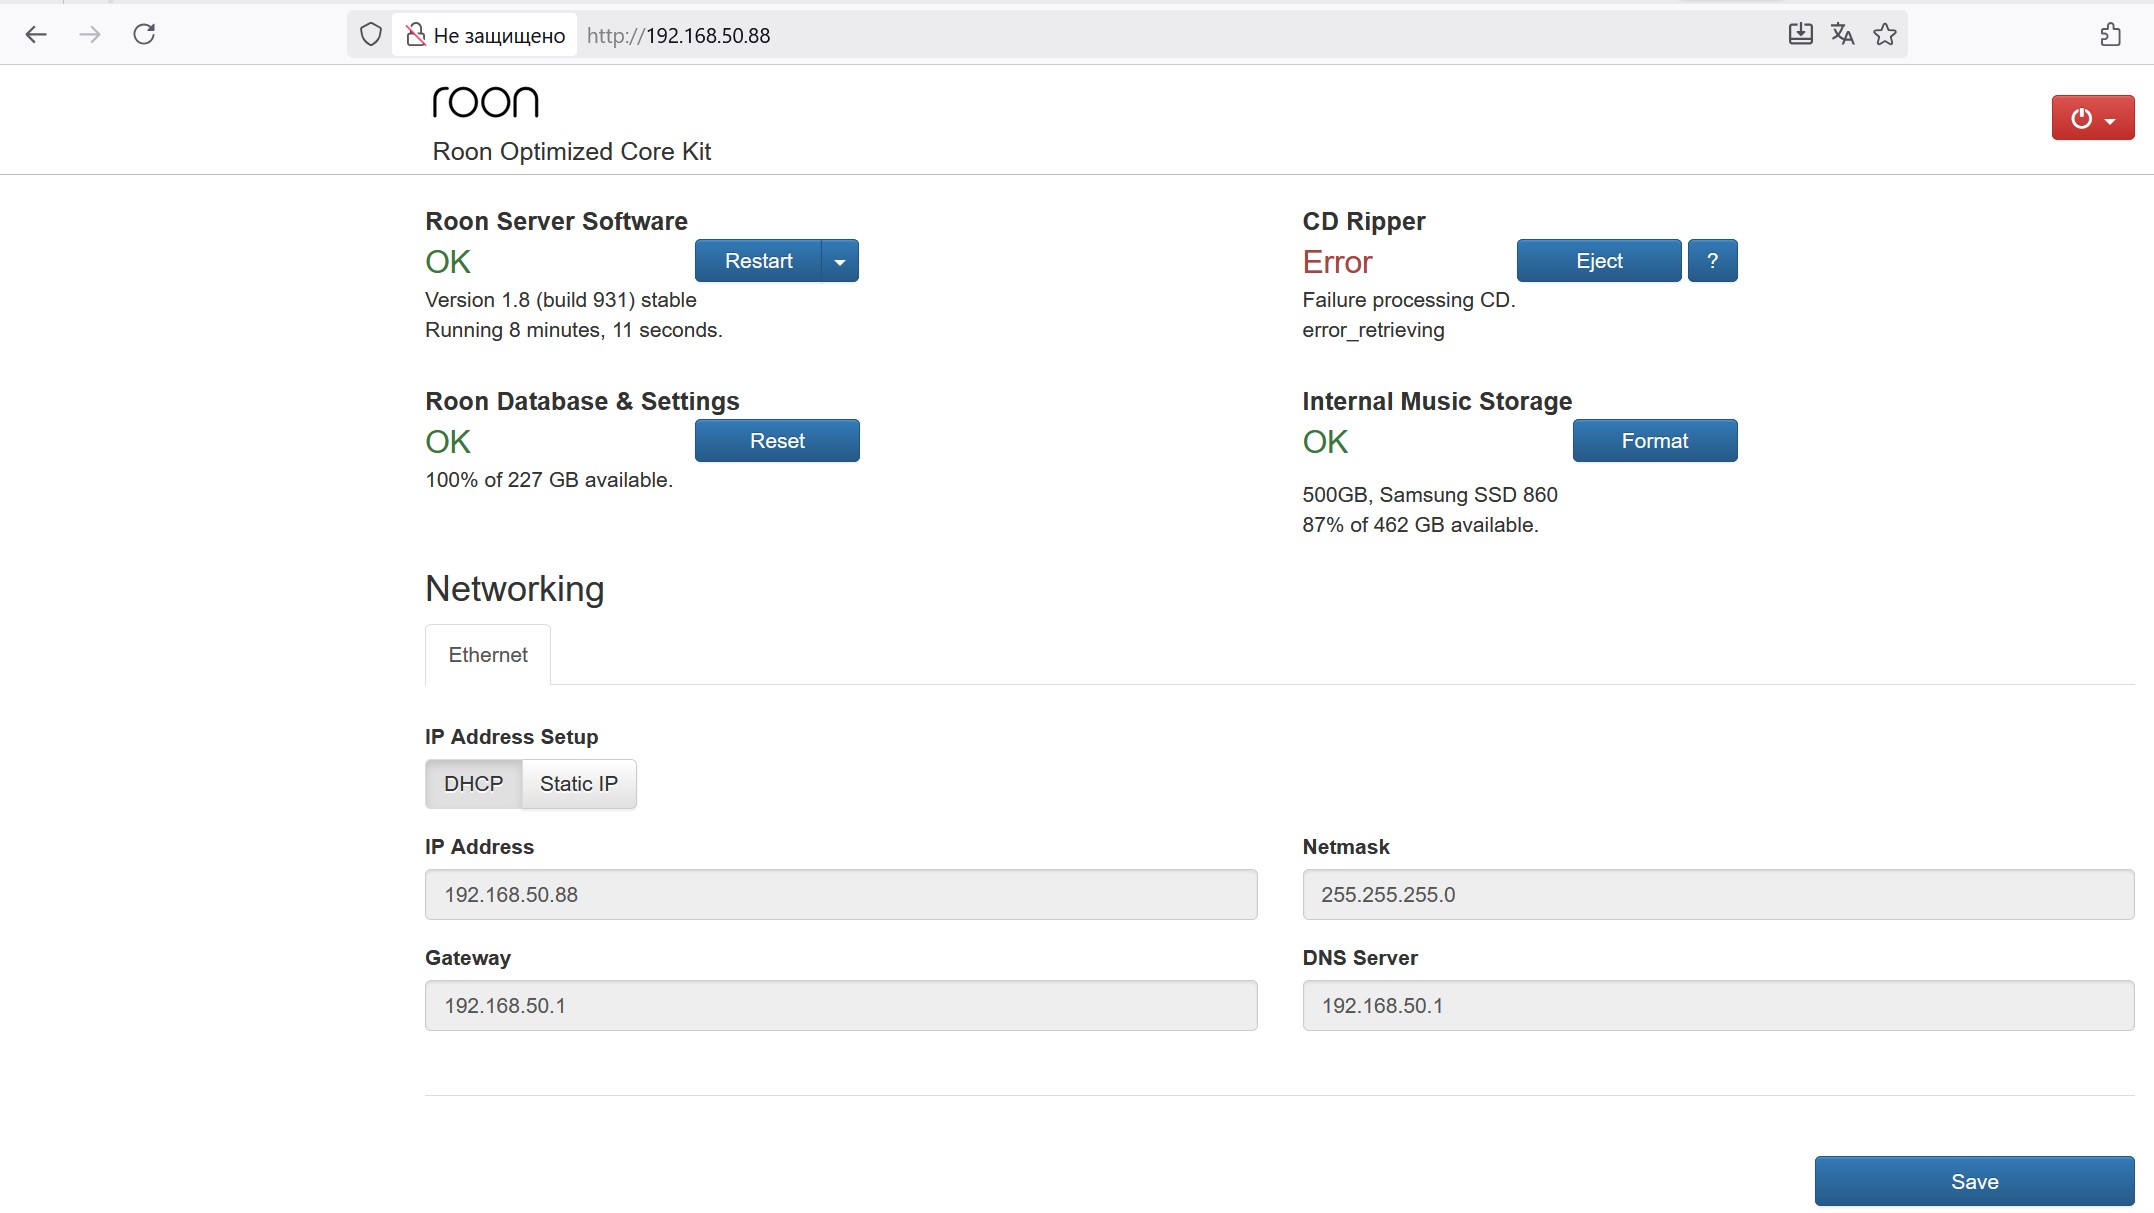2154x1213 pixels.
Task: Click the browser back arrow
Action: (36, 35)
